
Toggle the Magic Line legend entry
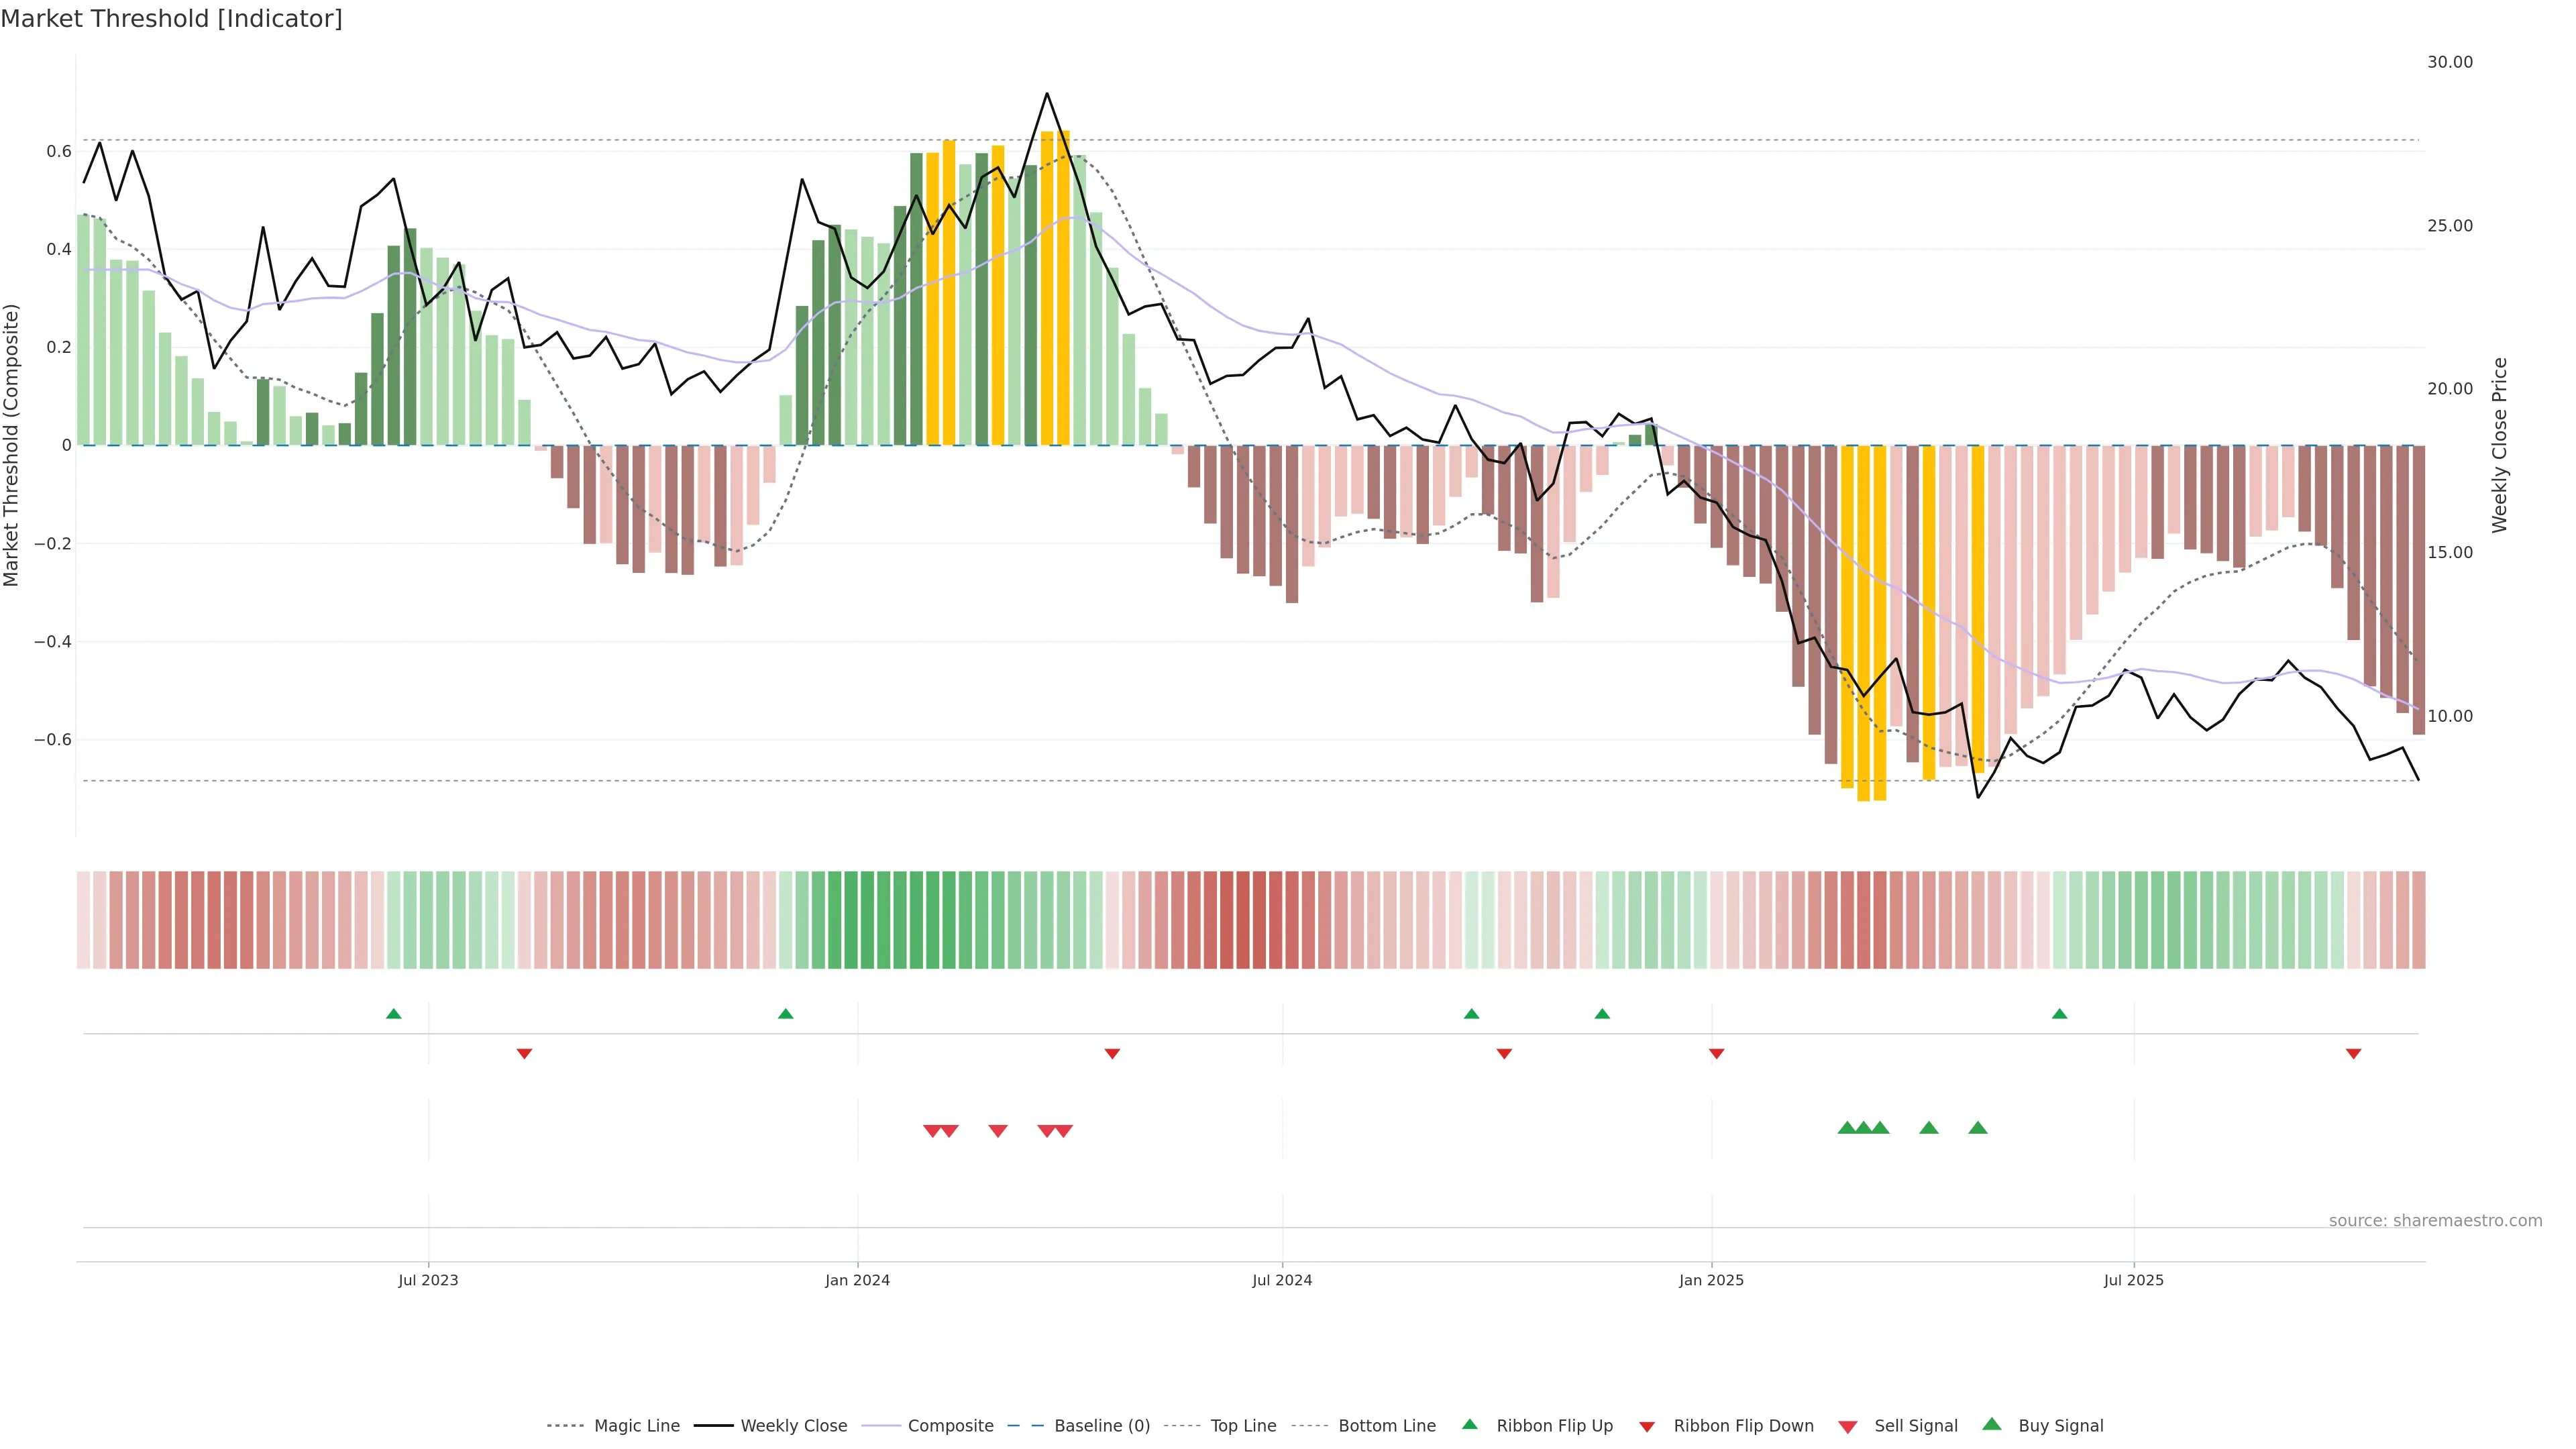point(636,1426)
